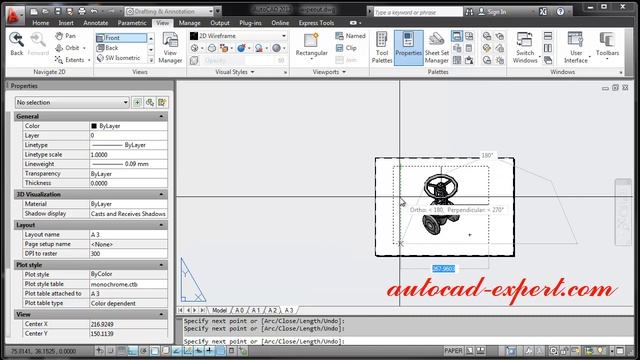
Task: Collapse the General section
Action: (161, 116)
